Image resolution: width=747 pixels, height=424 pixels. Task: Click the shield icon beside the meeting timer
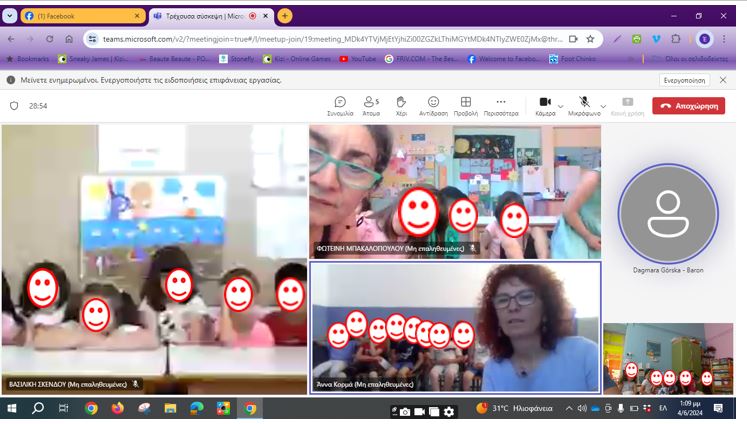pos(14,105)
